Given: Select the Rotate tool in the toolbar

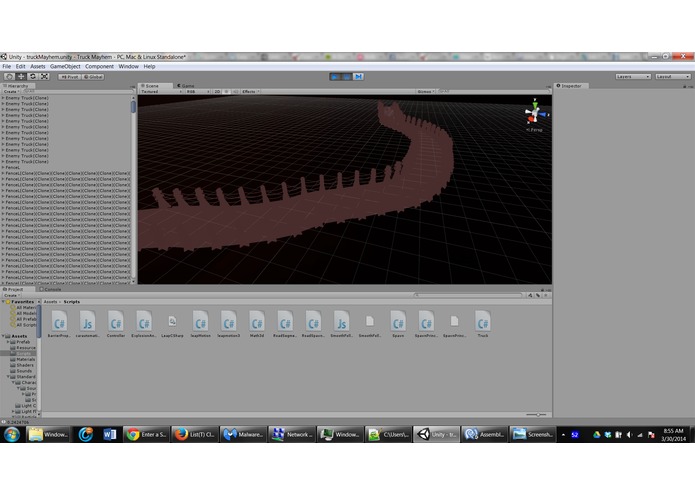Looking at the screenshot, I should (x=33, y=77).
